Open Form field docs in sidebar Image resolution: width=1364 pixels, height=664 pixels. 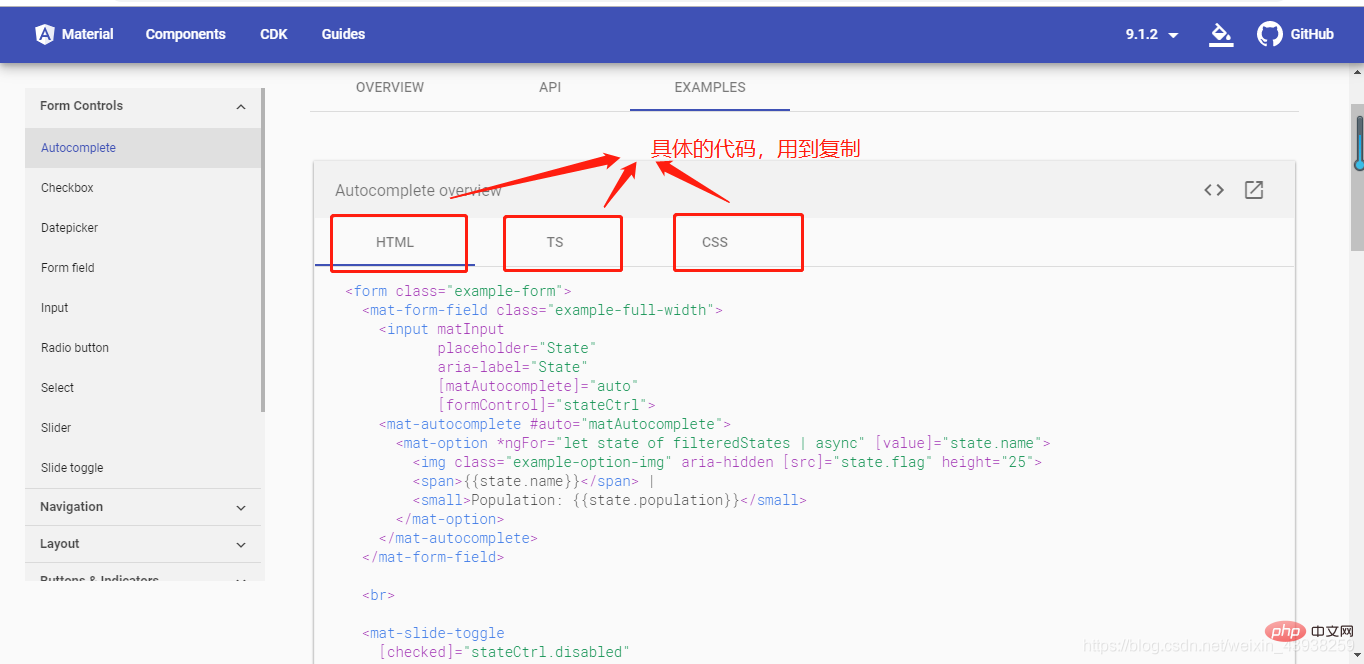(x=143, y=268)
